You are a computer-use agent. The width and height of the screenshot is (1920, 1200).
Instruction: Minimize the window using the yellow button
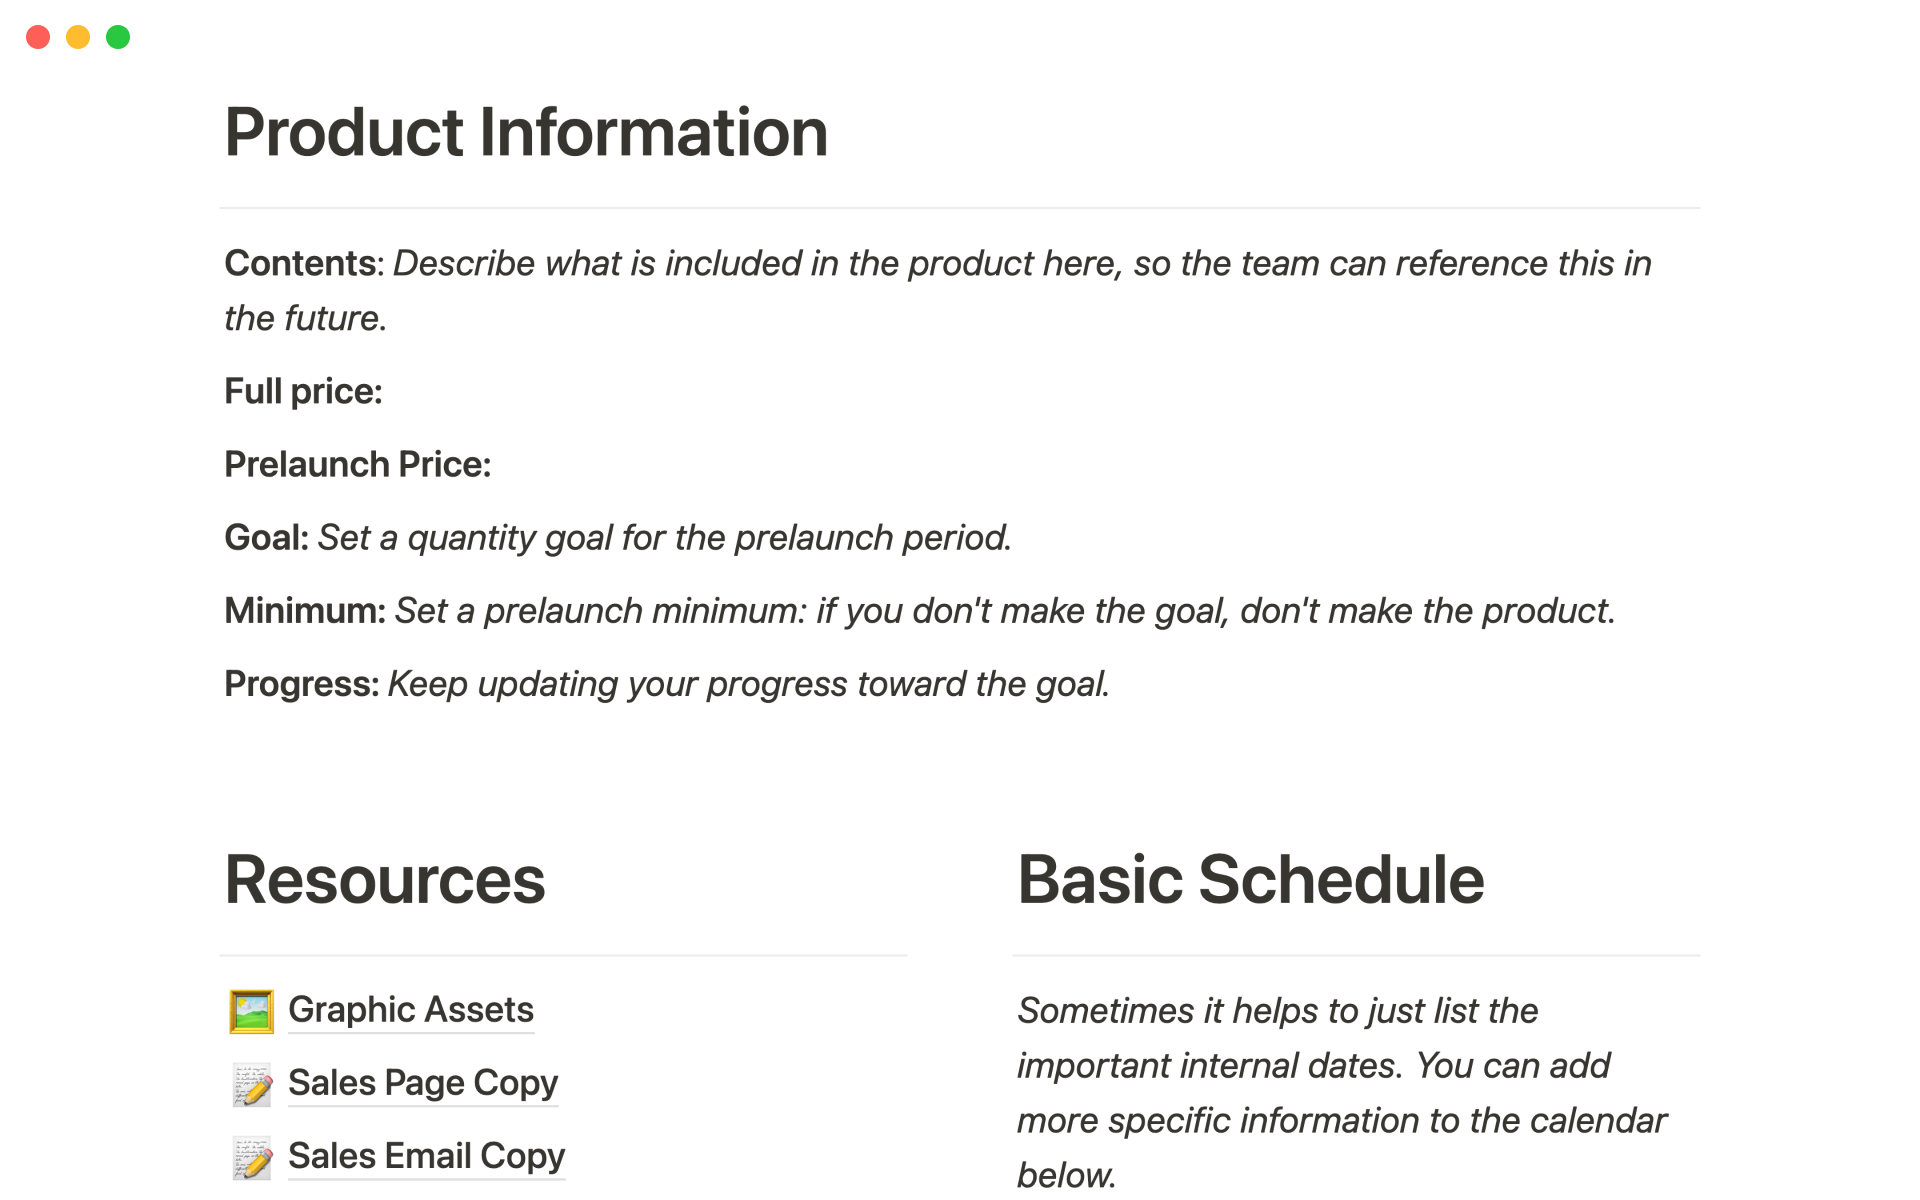click(78, 37)
